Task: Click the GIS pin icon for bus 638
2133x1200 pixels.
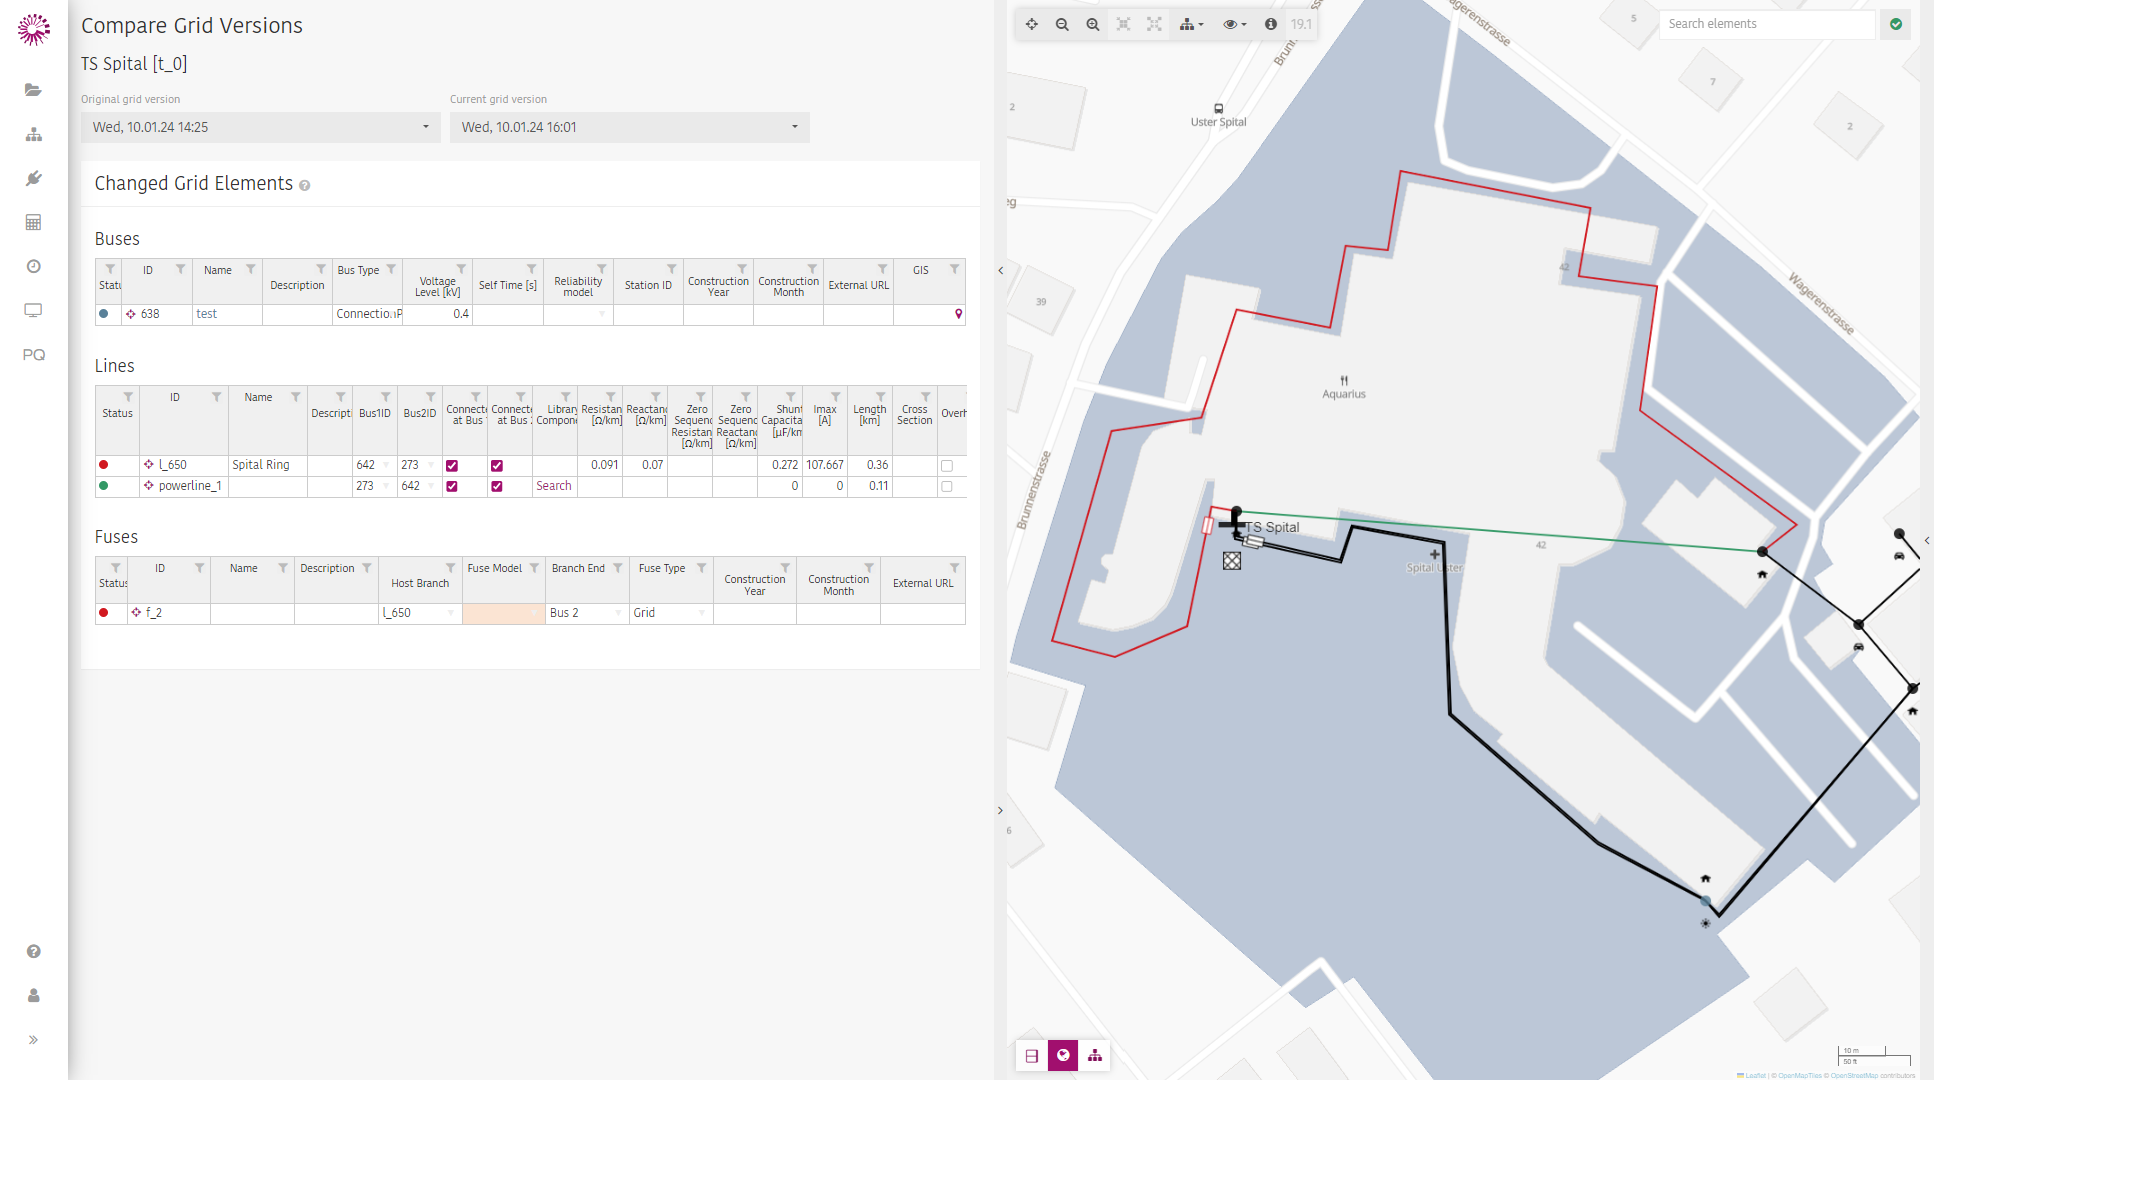Action: pyautogui.click(x=958, y=314)
